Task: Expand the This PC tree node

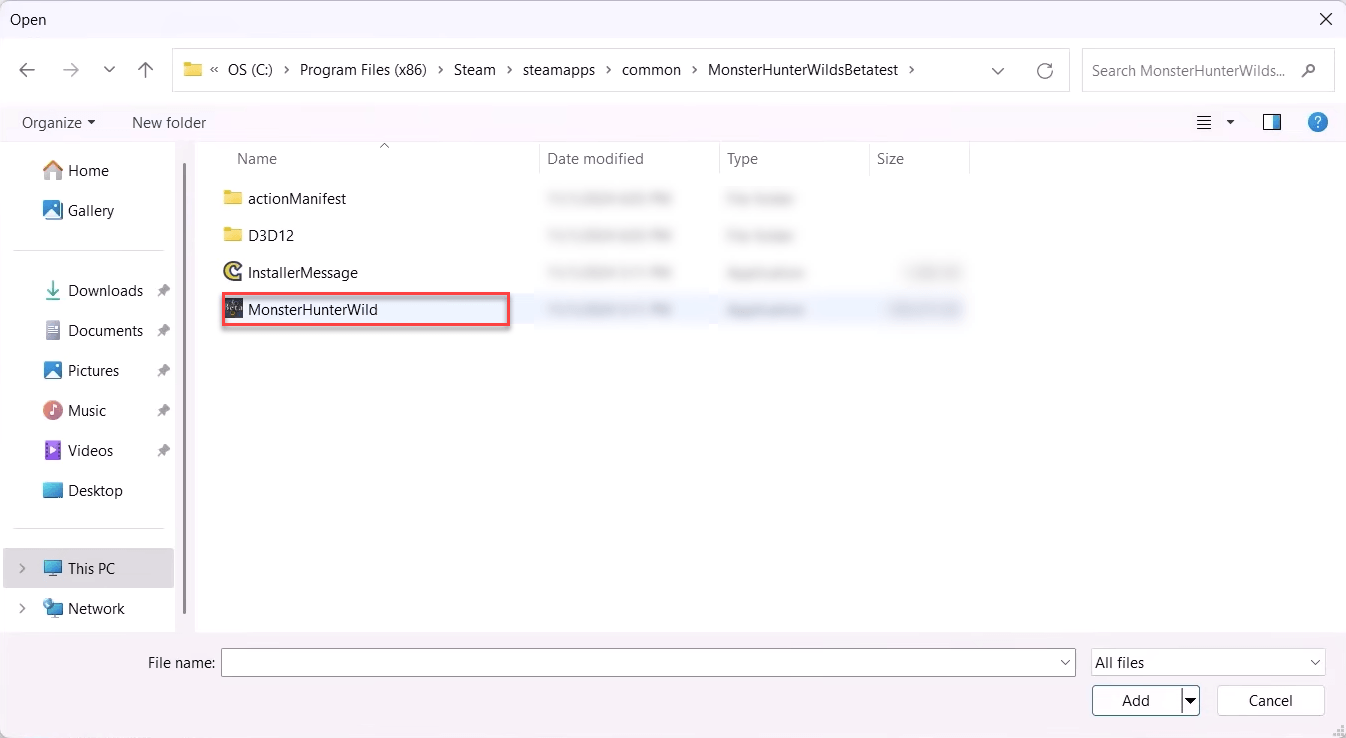Action: [22, 568]
